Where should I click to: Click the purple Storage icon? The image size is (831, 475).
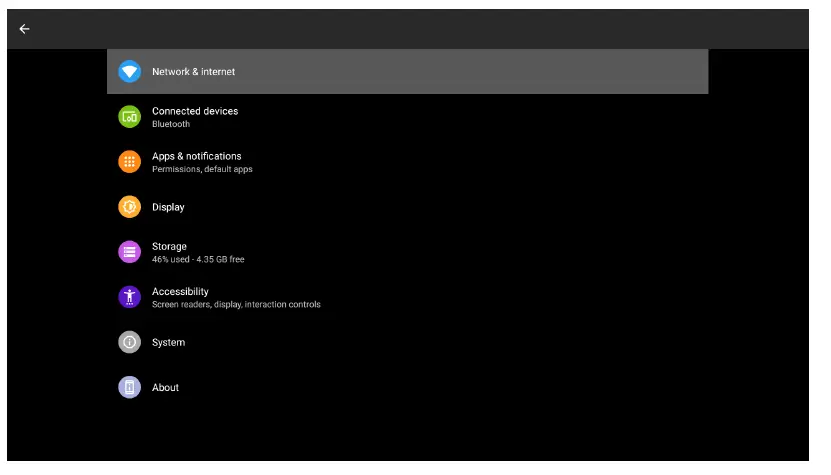click(x=129, y=252)
